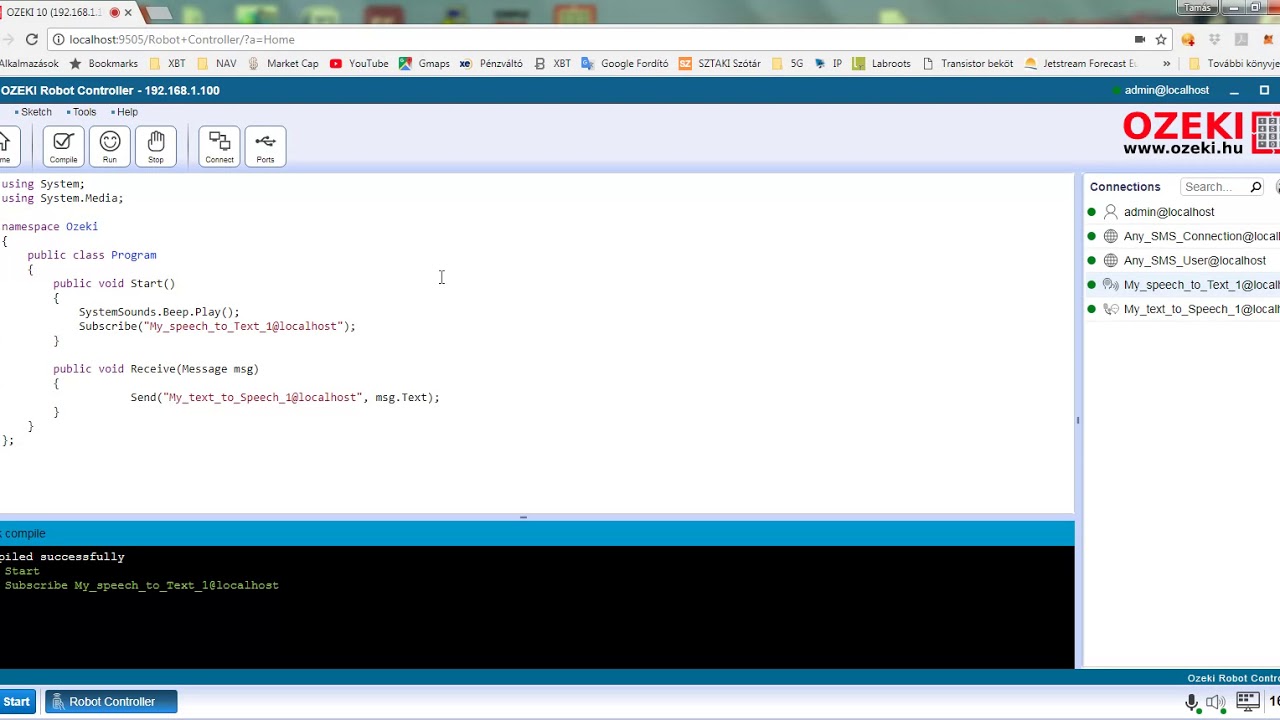Go to Home via the house icon
1280x720 pixels.
(6, 147)
